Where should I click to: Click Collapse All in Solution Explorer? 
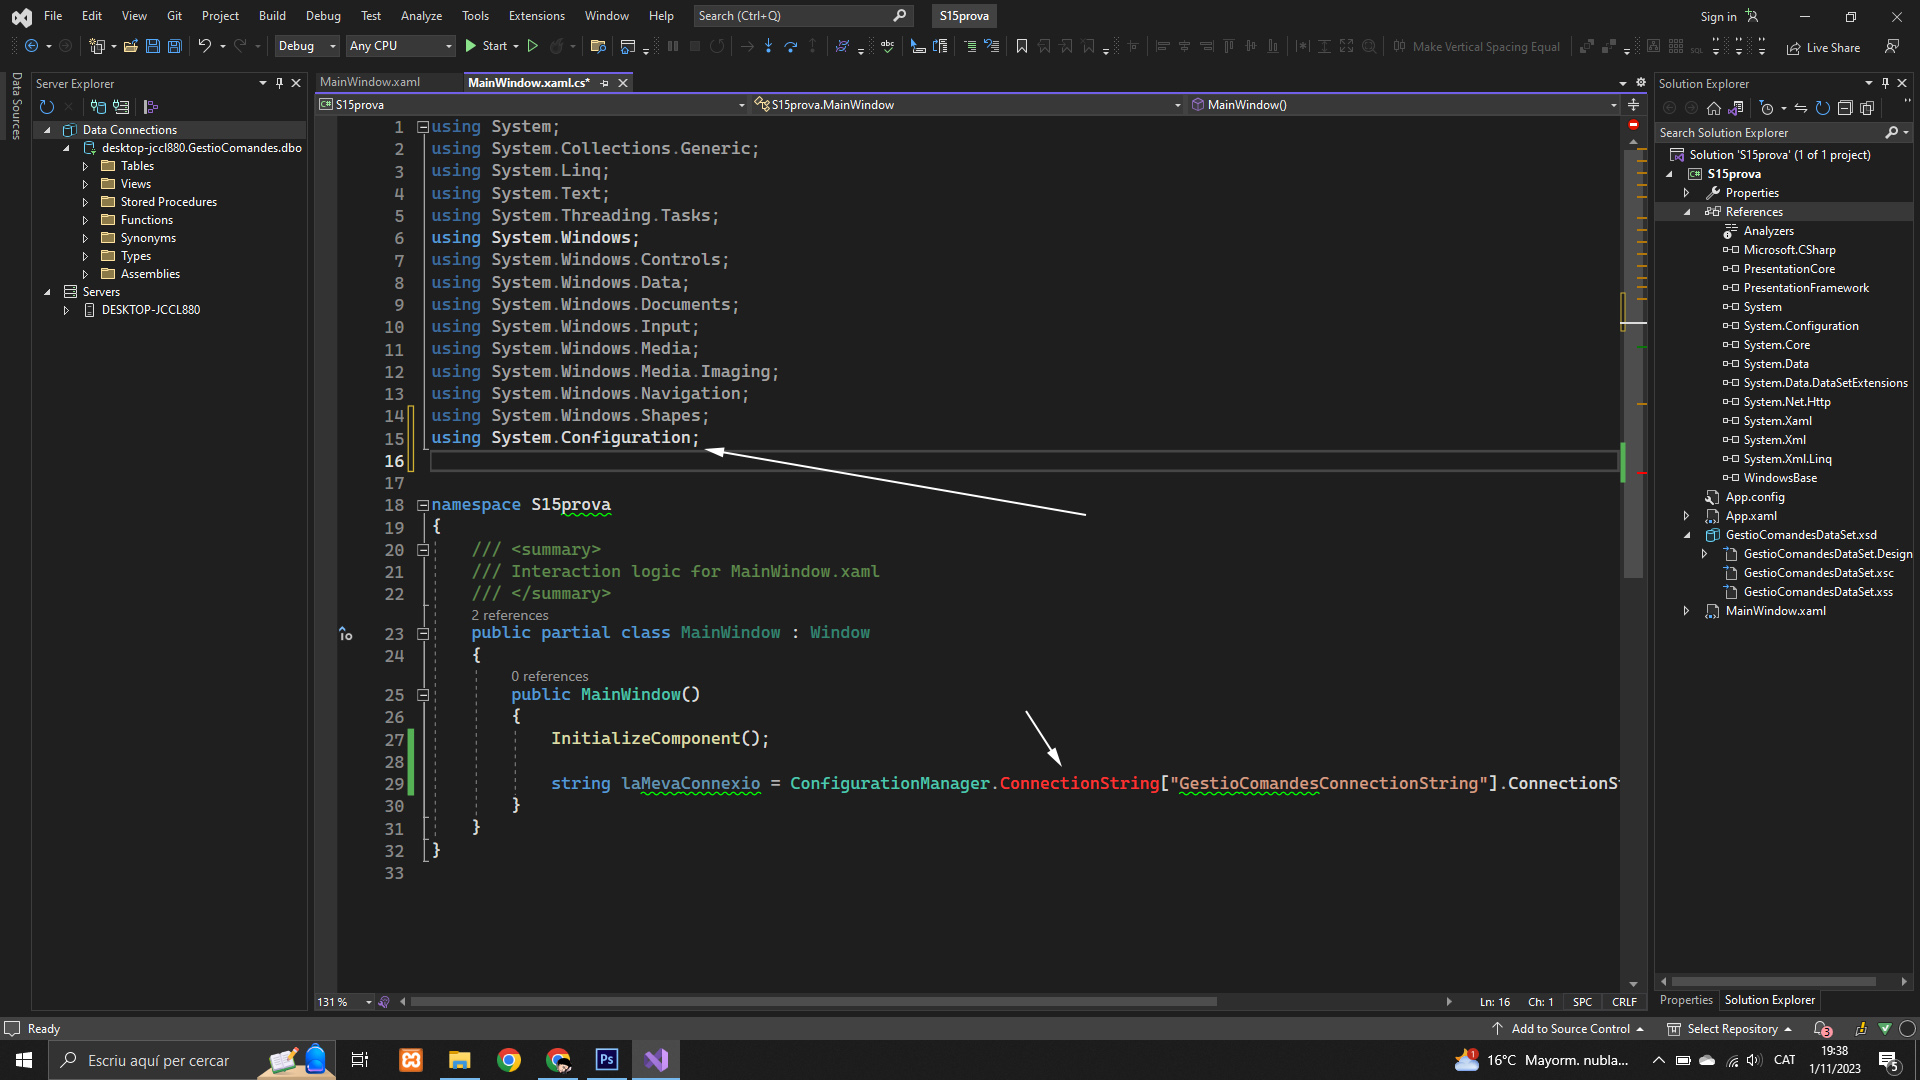[1845, 108]
